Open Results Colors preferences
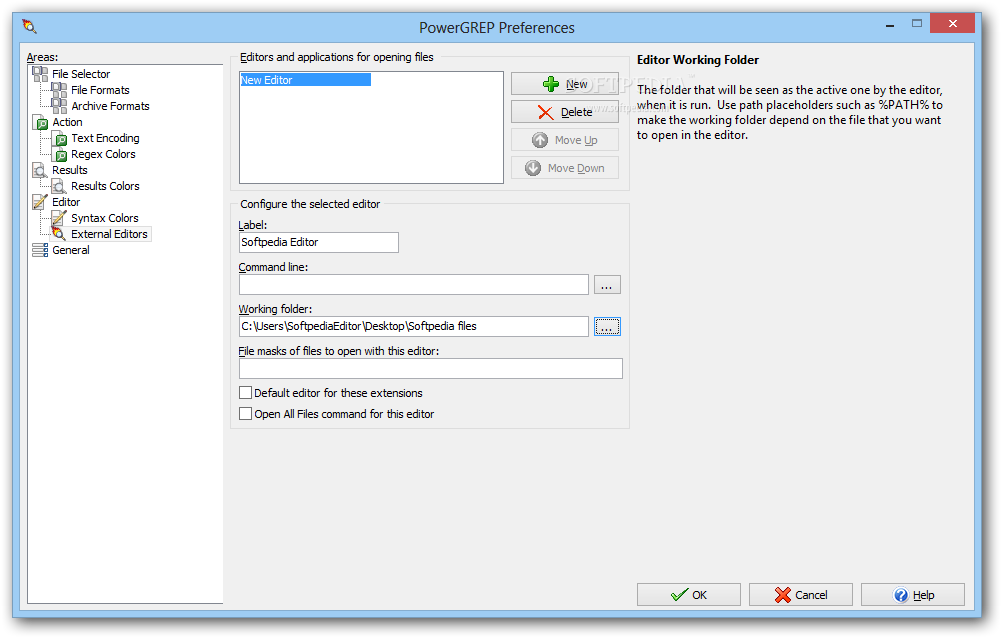 coord(105,185)
